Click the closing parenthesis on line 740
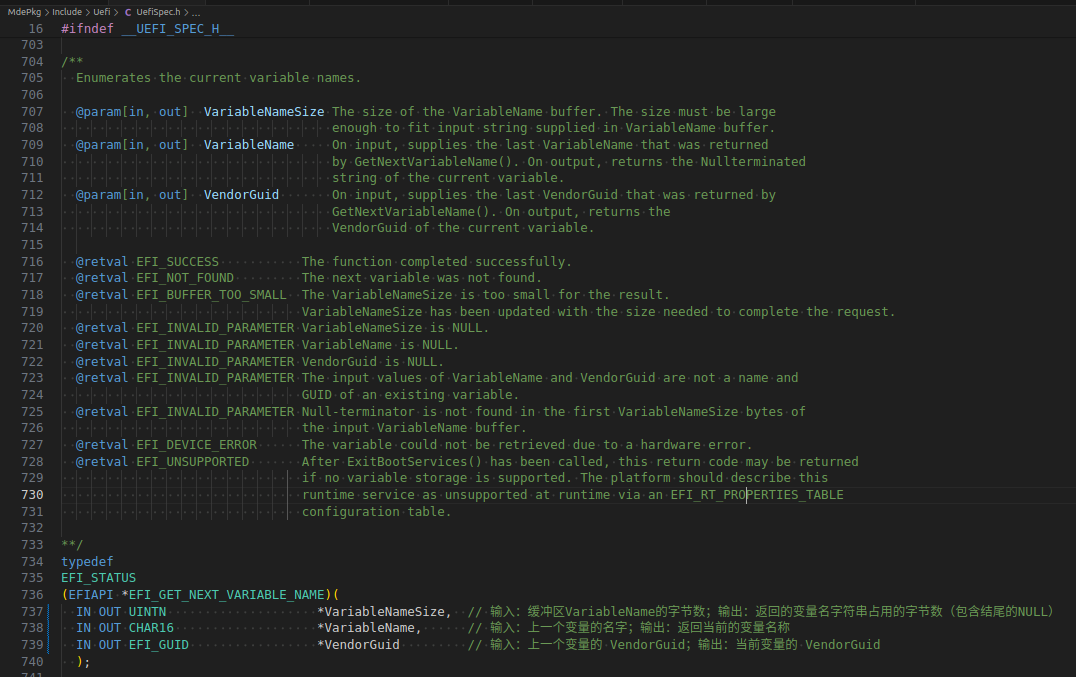 coord(80,661)
